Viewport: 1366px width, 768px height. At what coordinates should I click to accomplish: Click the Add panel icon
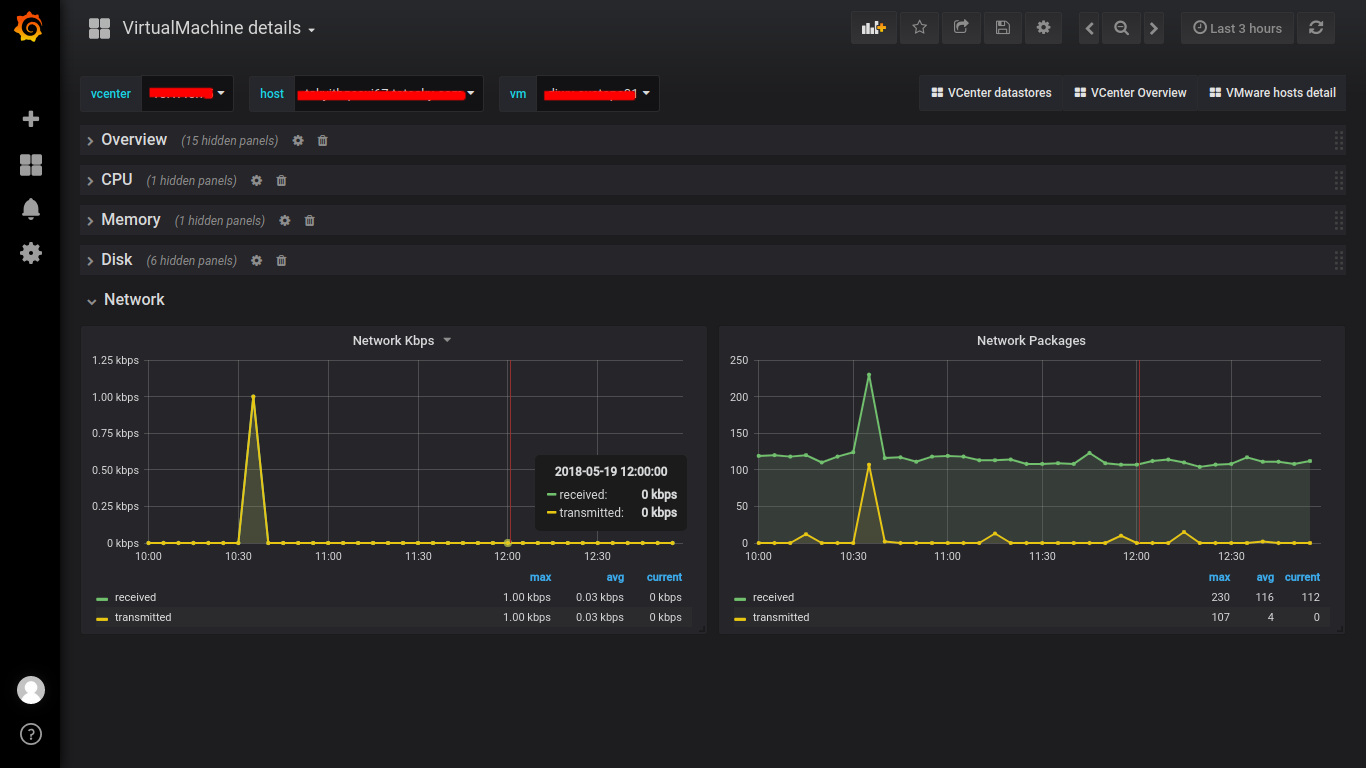874,28
